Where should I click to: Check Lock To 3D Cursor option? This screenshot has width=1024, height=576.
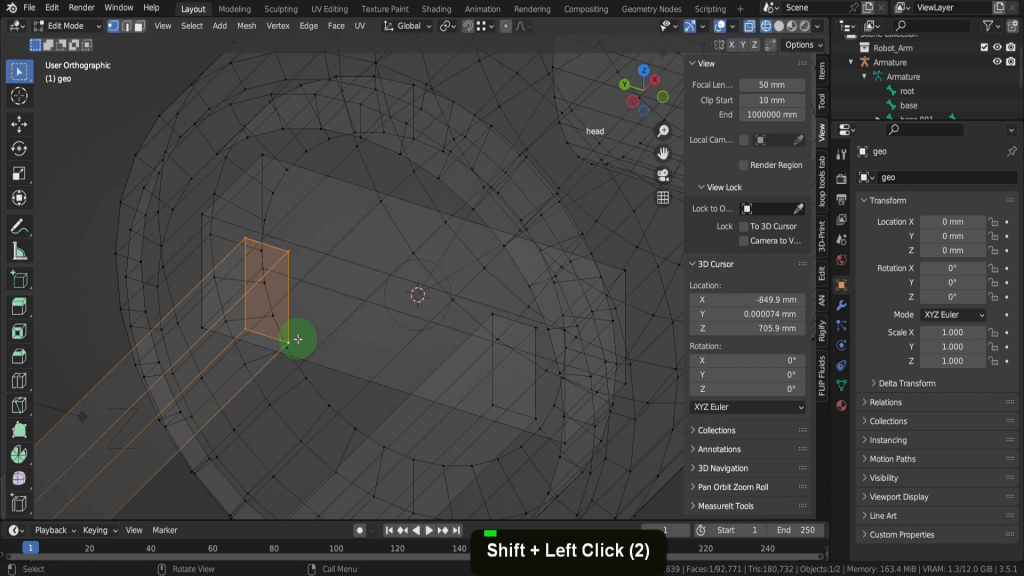coord(743,226)
